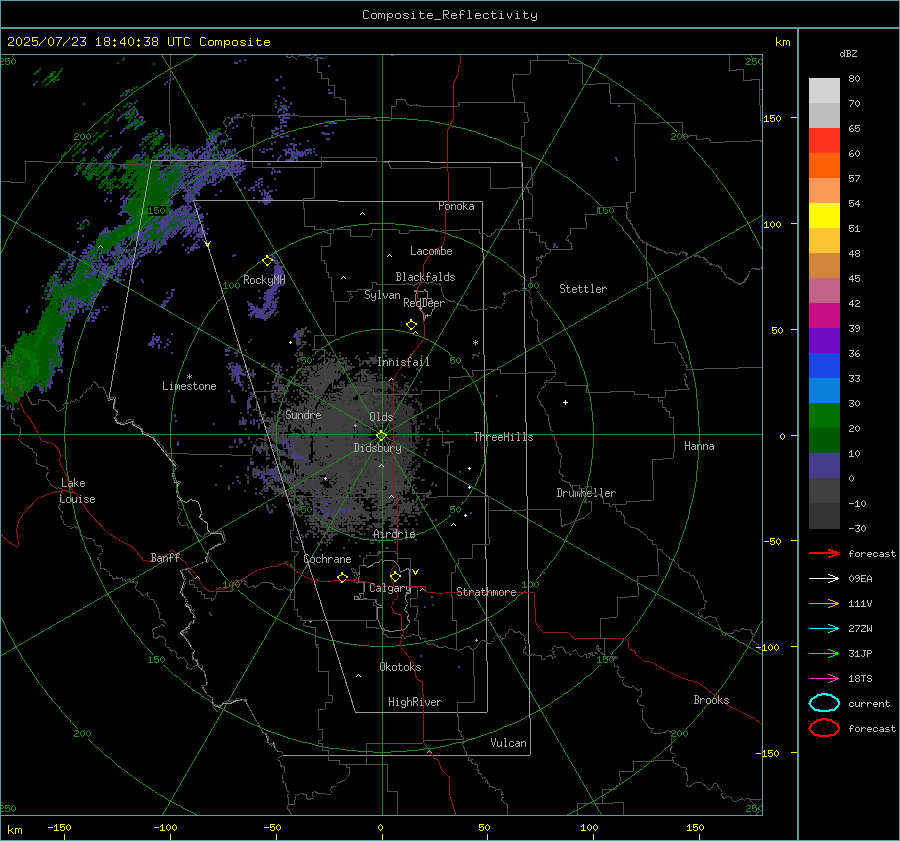Click the Sylvan label
Viewport: 900px width, 841px height.
(382, 295)
